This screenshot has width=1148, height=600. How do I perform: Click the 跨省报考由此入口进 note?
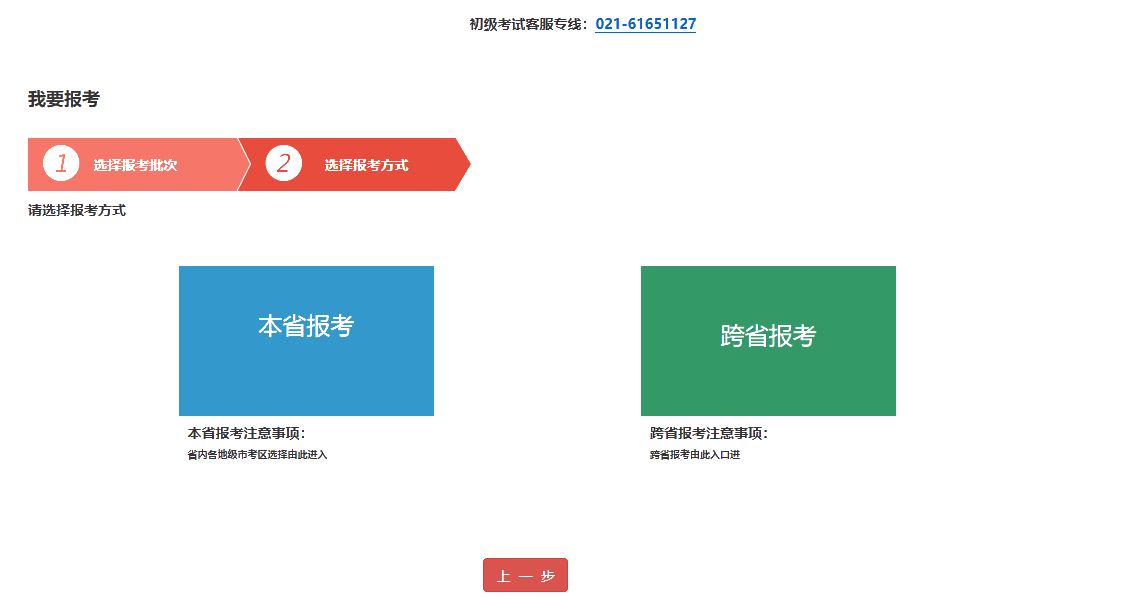pyautogui.click(x=695, y=455)
